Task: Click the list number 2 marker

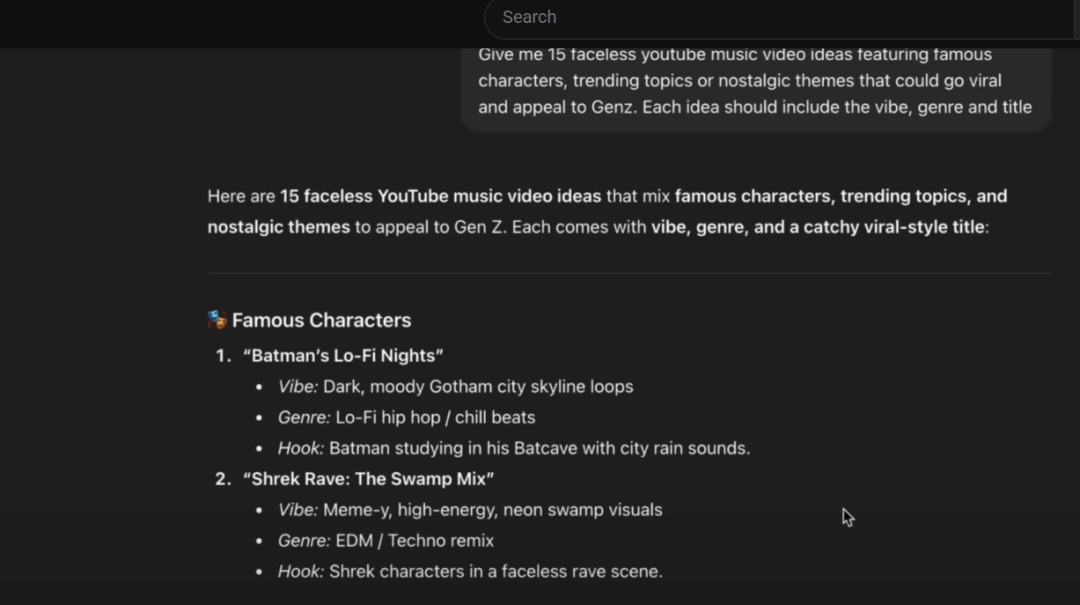Action: pos(223,478)
